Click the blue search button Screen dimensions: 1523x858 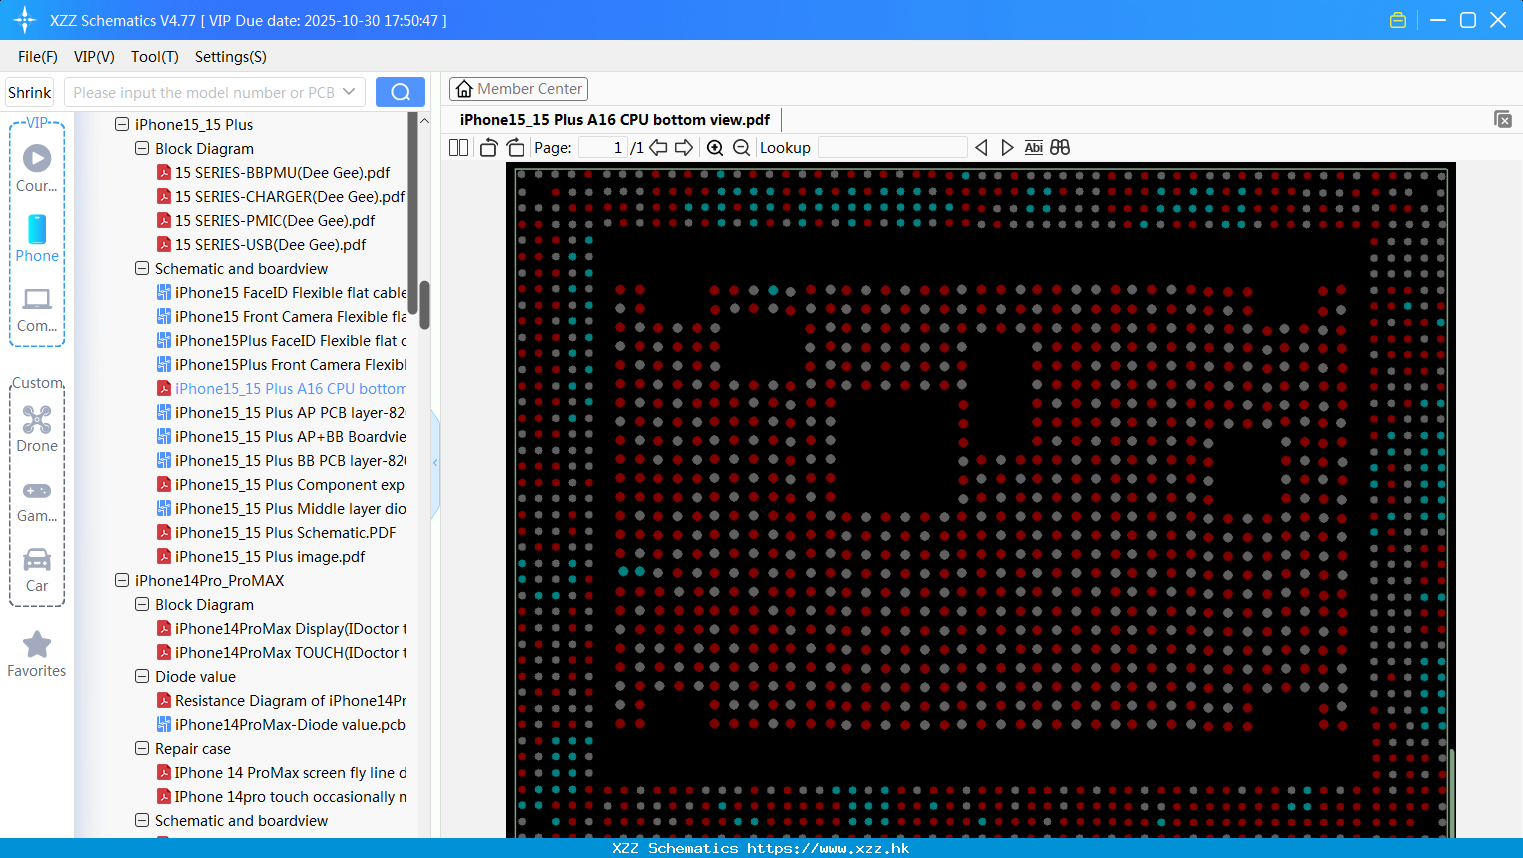pyautogui.click(x=400, y=92)
